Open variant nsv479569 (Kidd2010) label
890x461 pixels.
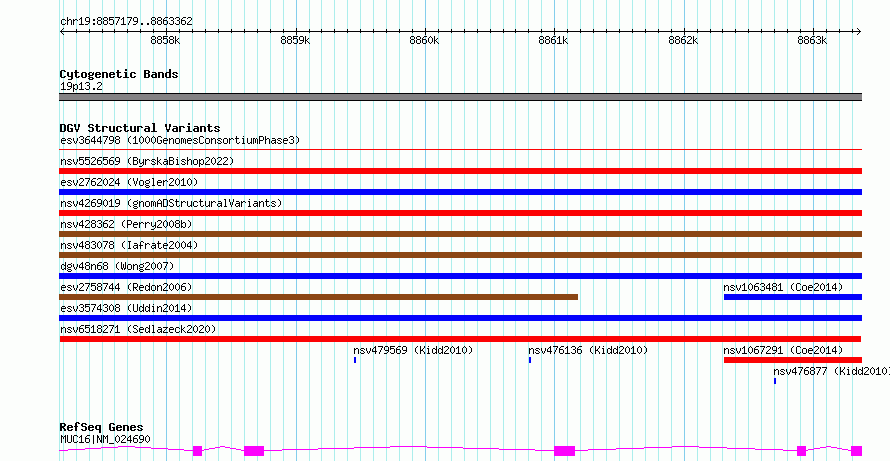(413, 350)
